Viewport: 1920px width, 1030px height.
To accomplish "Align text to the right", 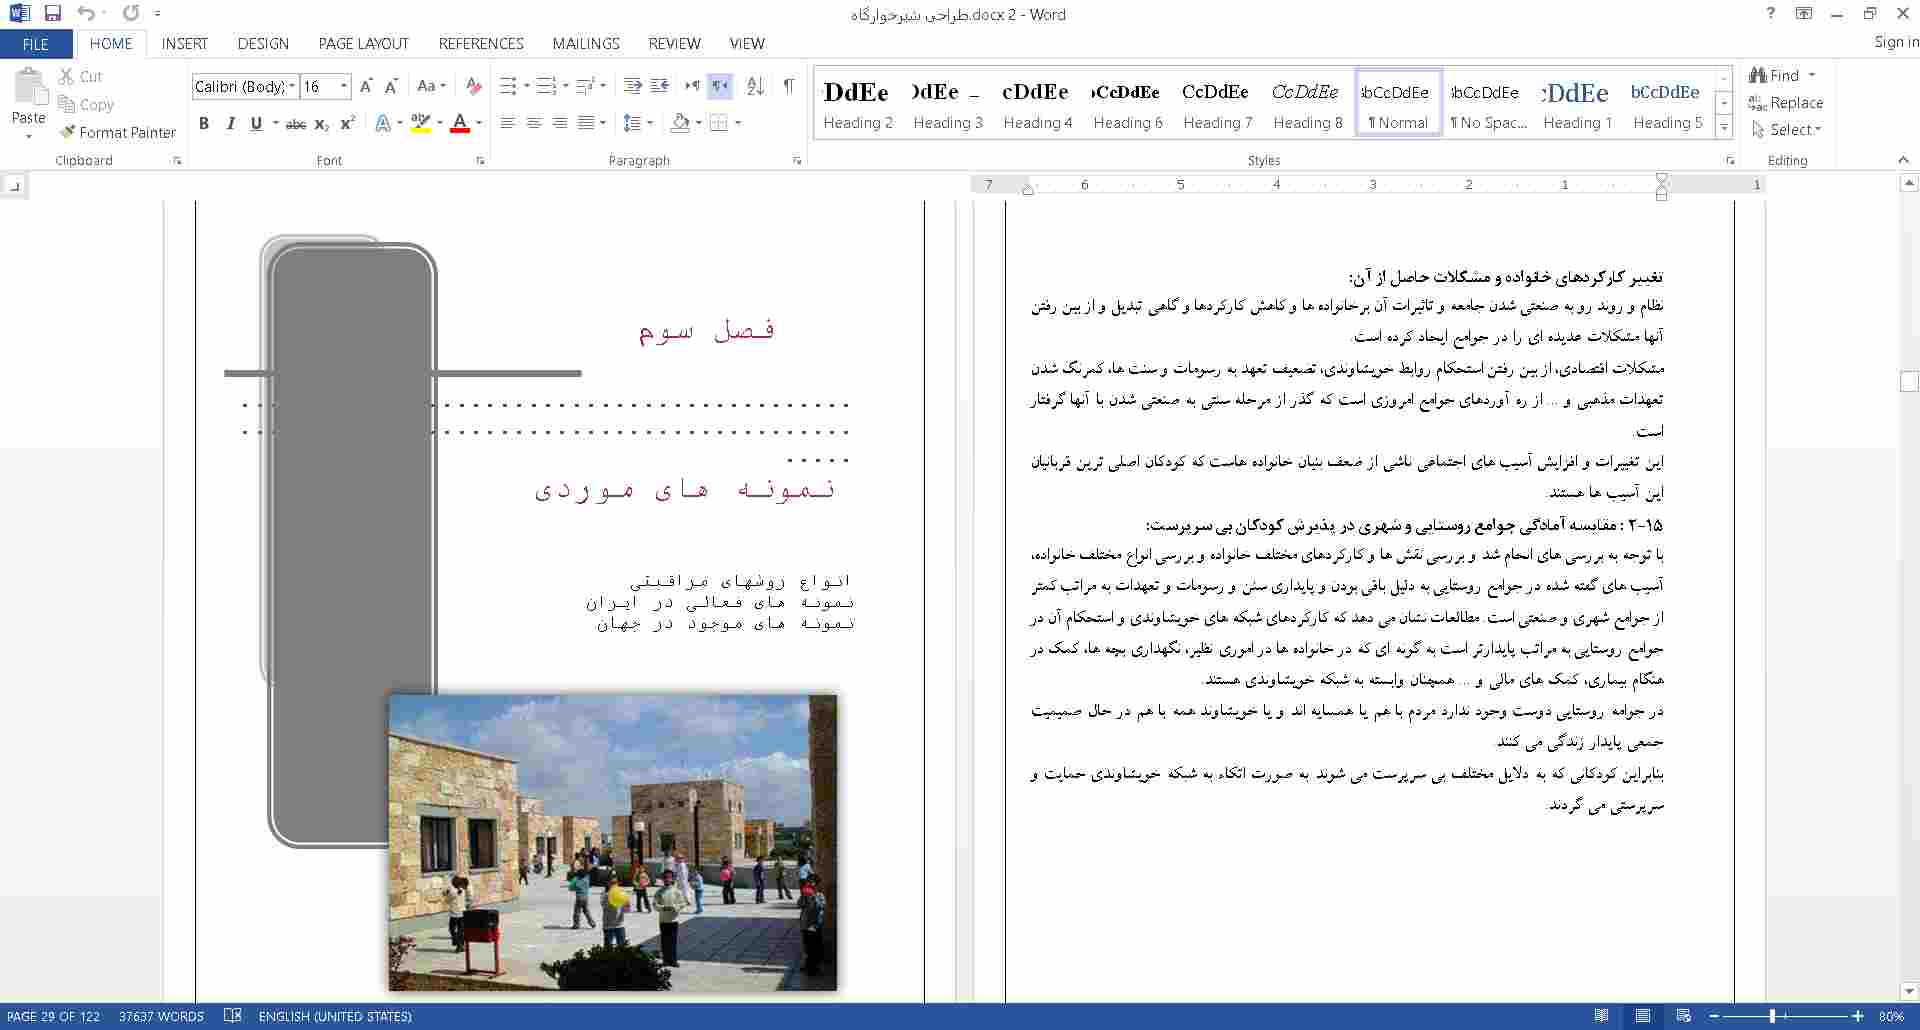I will point(560,123).
